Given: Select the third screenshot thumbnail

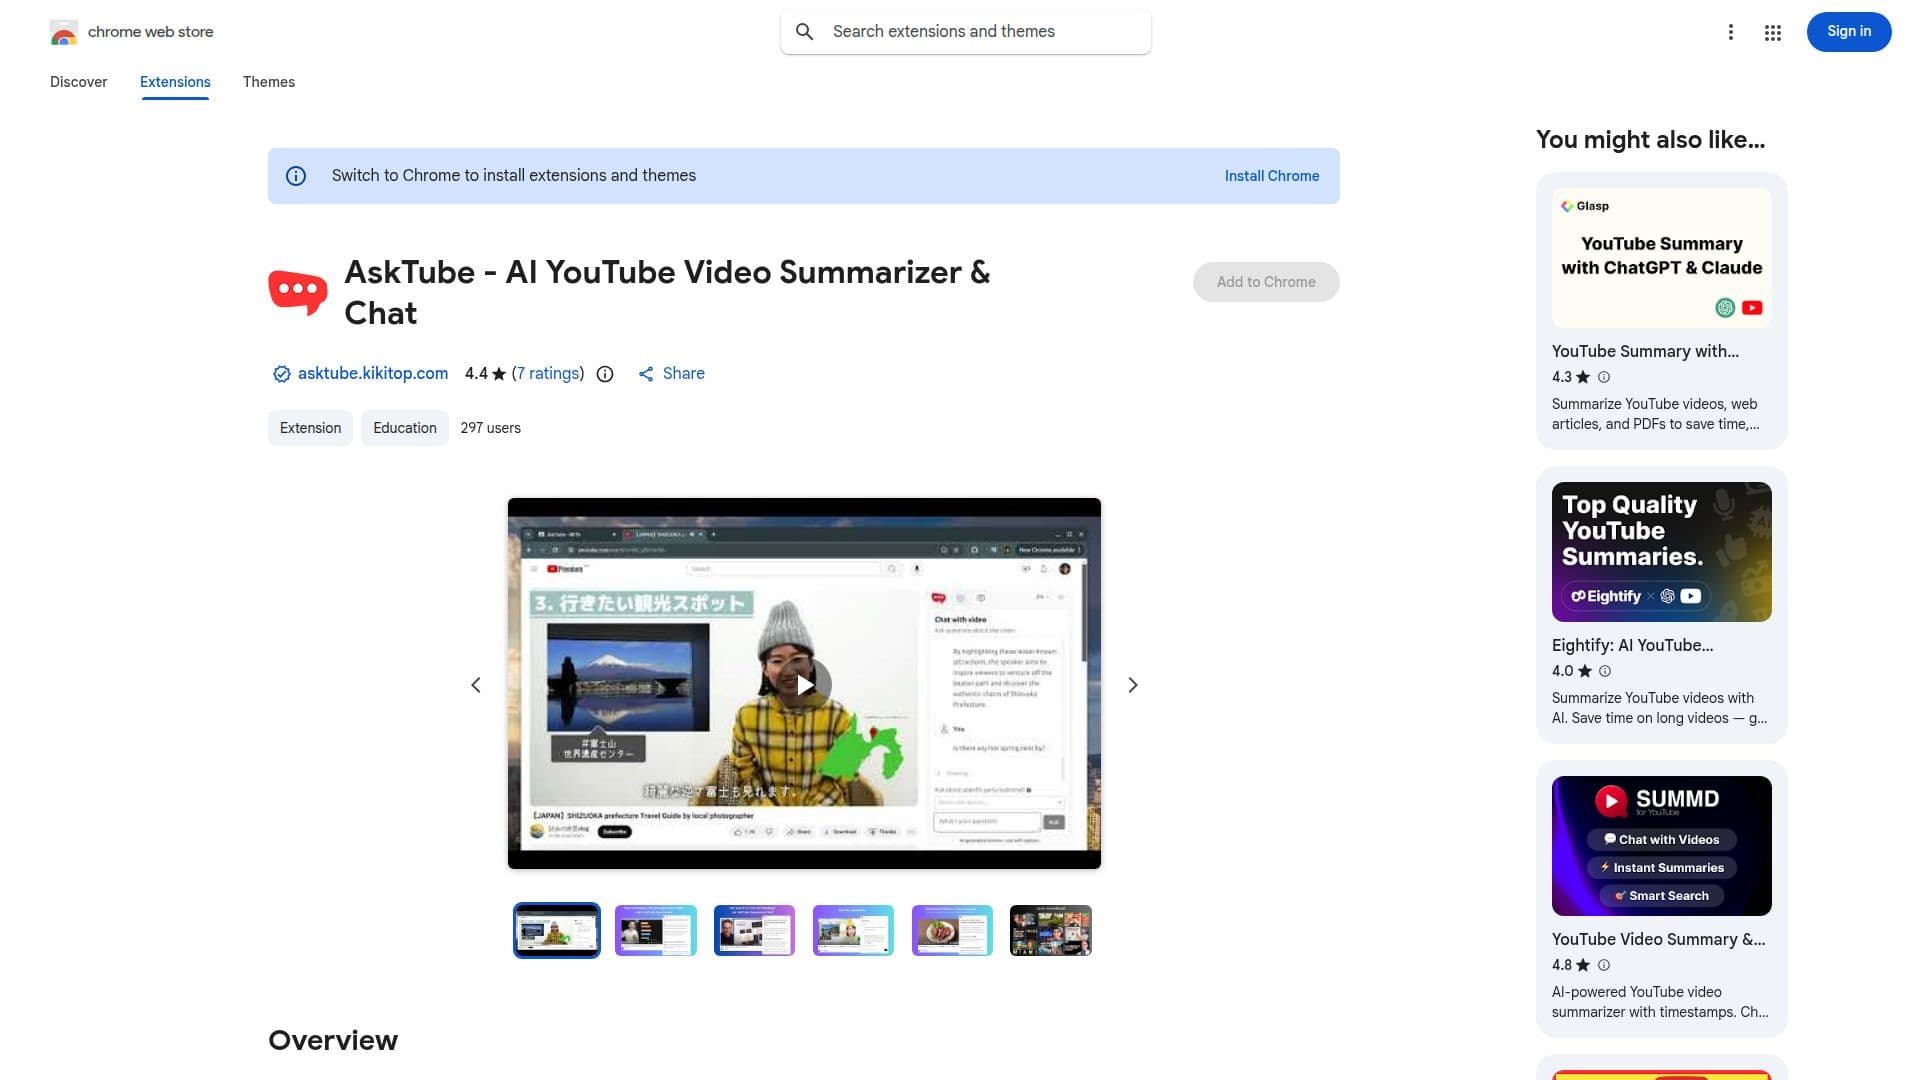Looking at the screenshot, I should pyautogui.click(x=755, y=931).
